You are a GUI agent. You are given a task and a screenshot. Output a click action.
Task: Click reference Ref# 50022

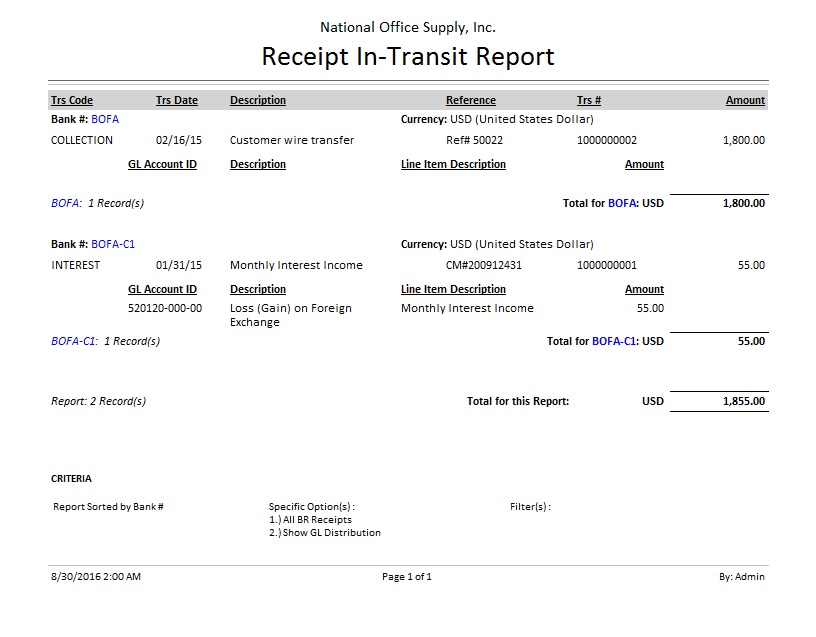pos(474,140)
